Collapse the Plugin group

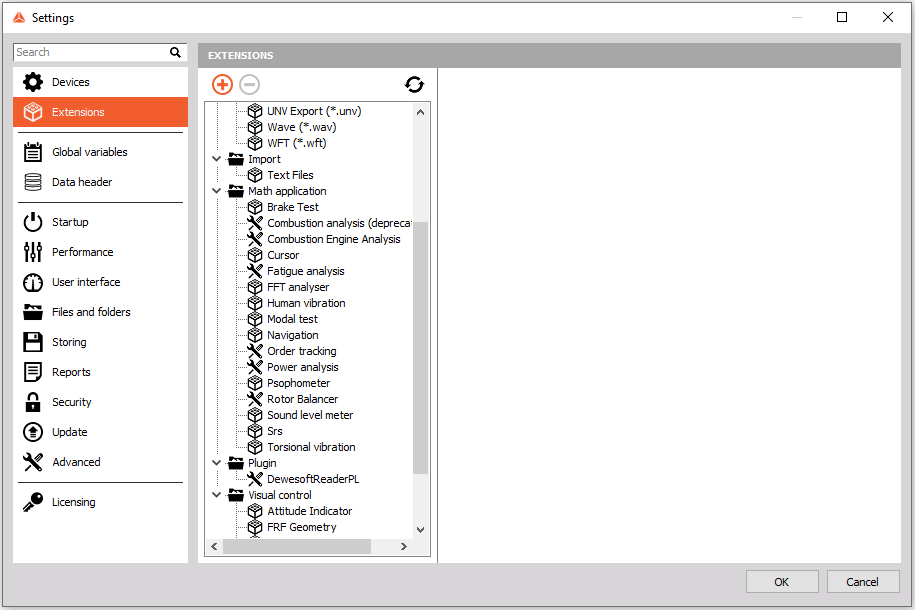[x=216, y=463]
